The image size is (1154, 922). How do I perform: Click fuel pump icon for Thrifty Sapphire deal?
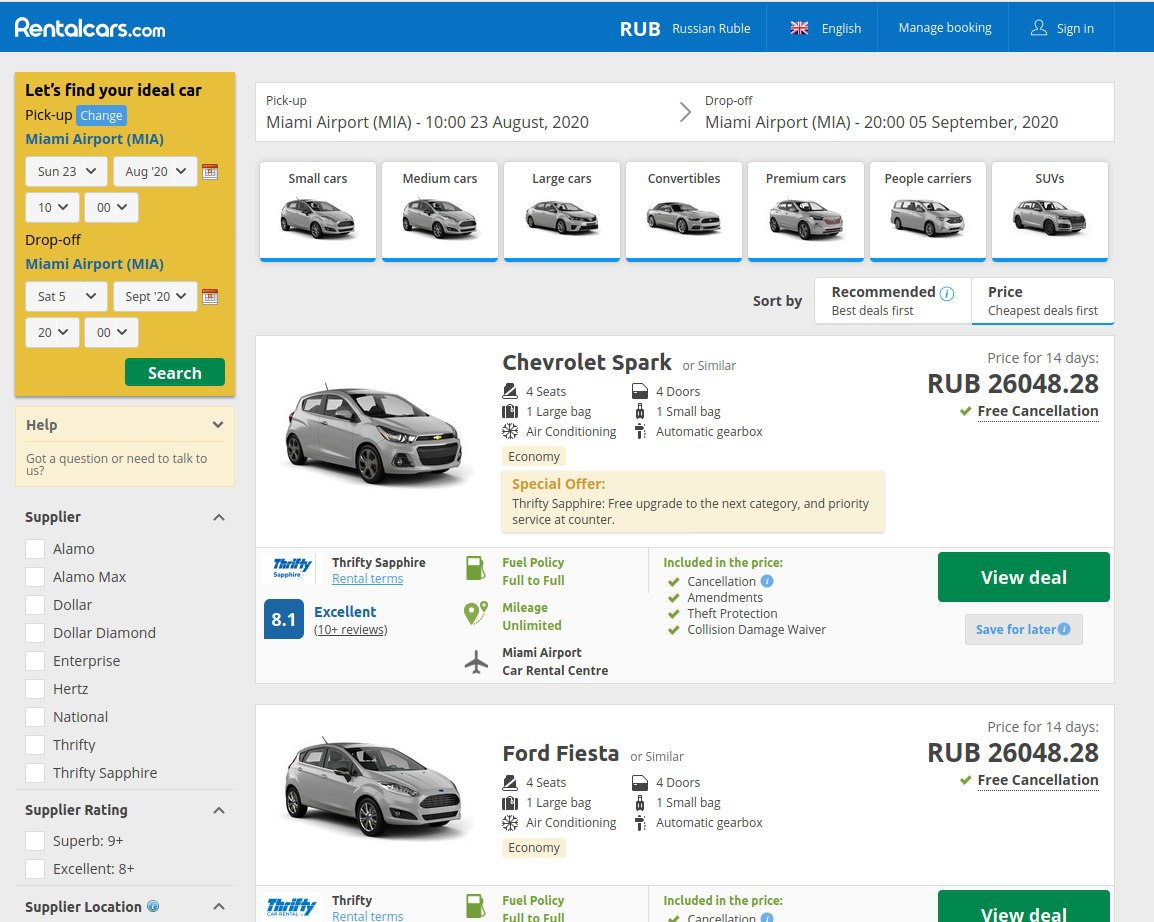475,569
